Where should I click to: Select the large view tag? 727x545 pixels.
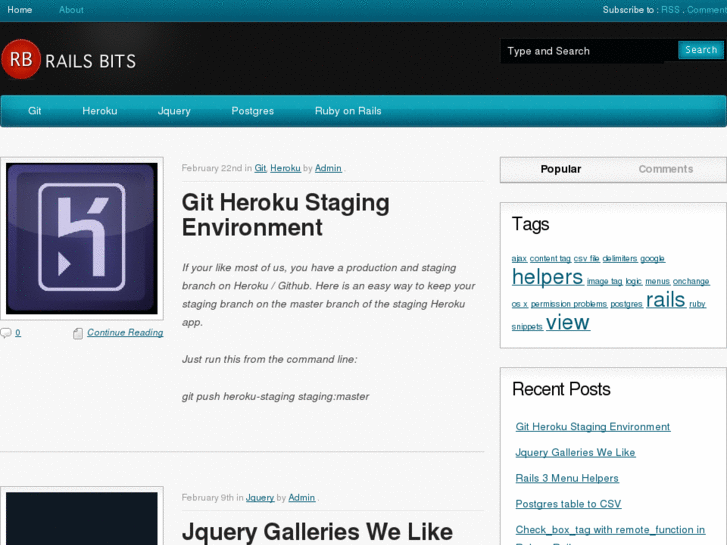[568, 322]
